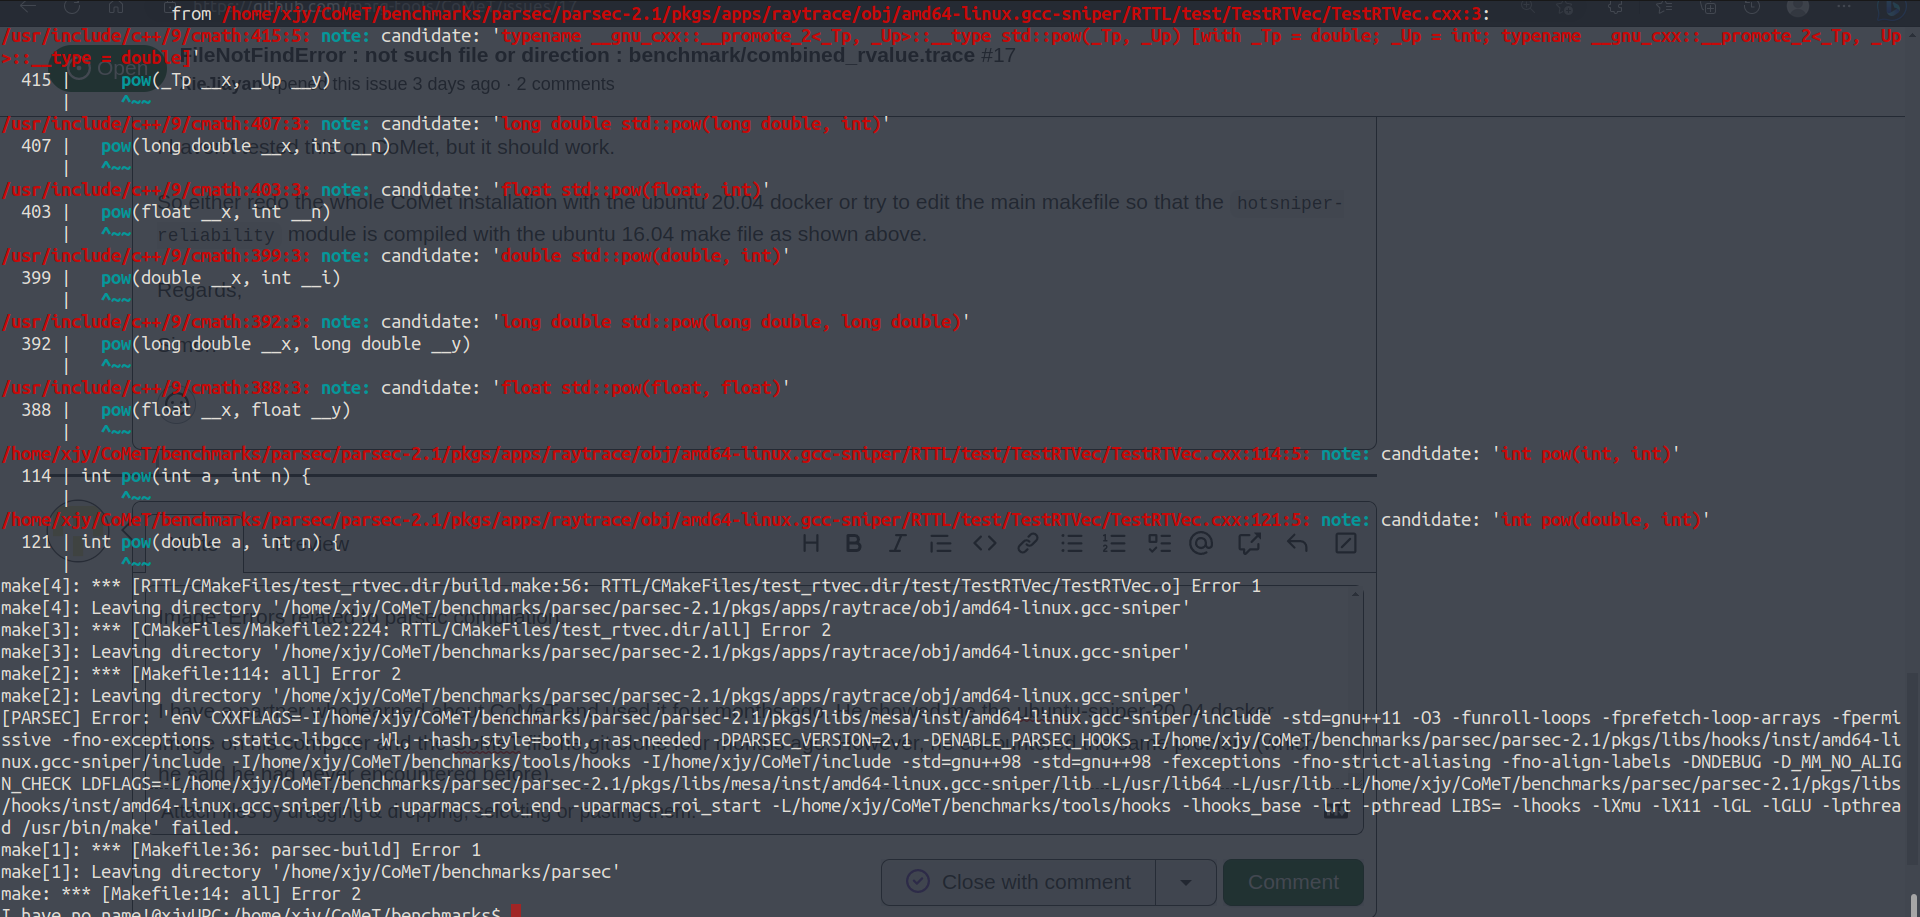Apply italic formatting to comment text
This screenshot has width=1920, height=917.
898,543
